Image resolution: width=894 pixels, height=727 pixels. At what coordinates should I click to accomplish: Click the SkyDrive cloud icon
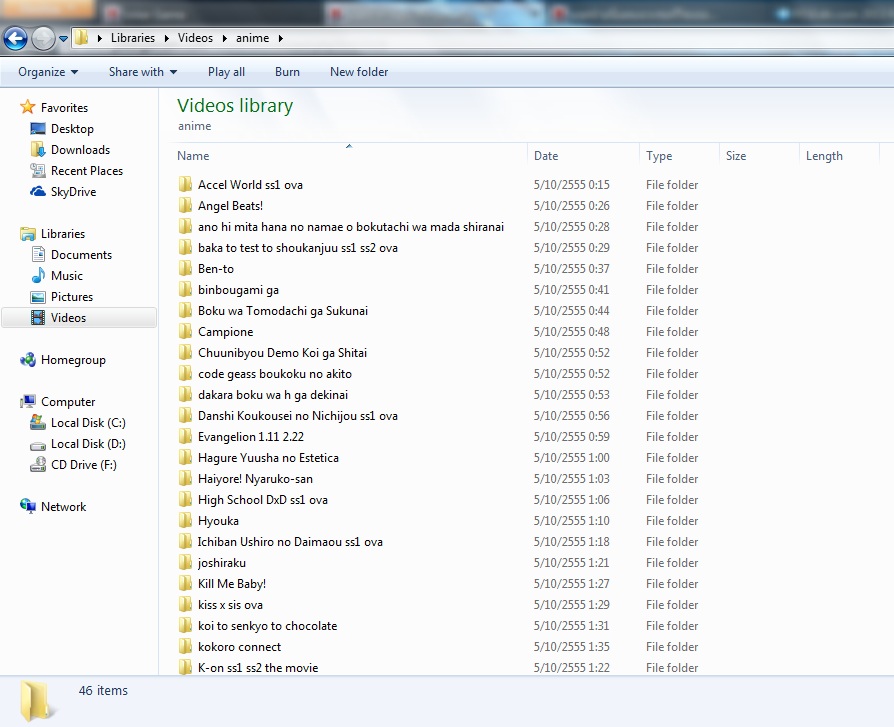click(x=38, y=192)
